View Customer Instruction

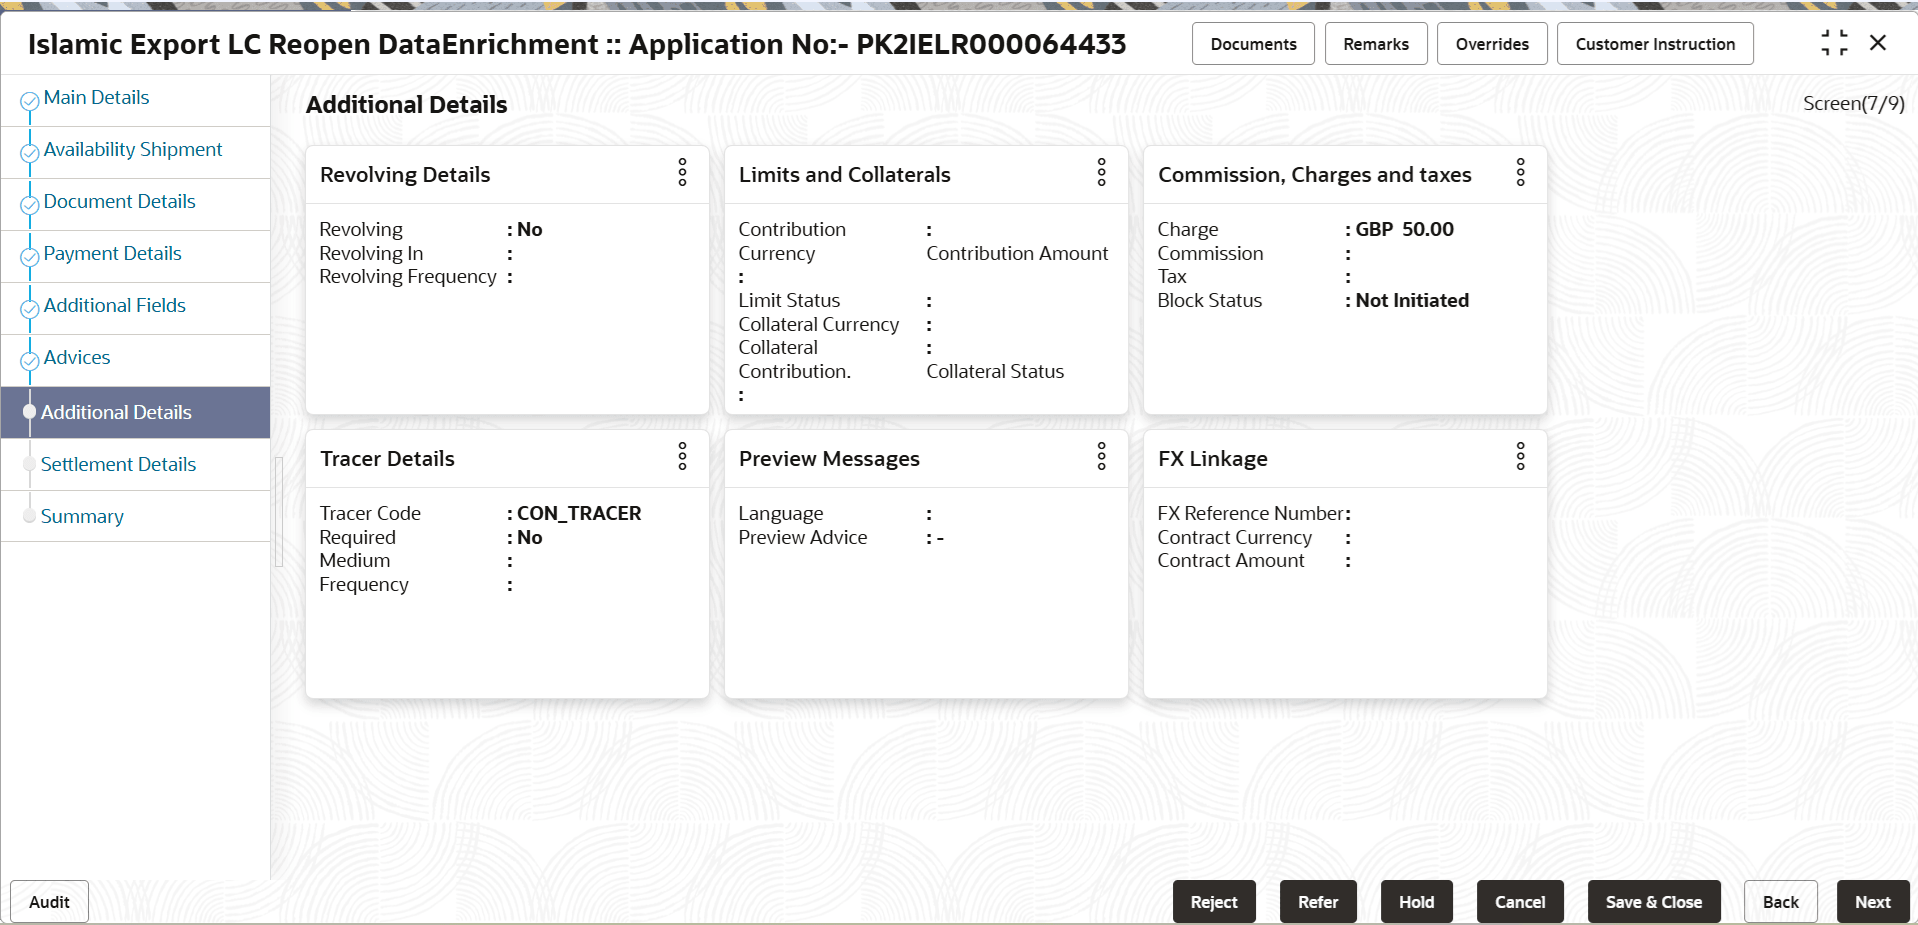coord(1655,44)
